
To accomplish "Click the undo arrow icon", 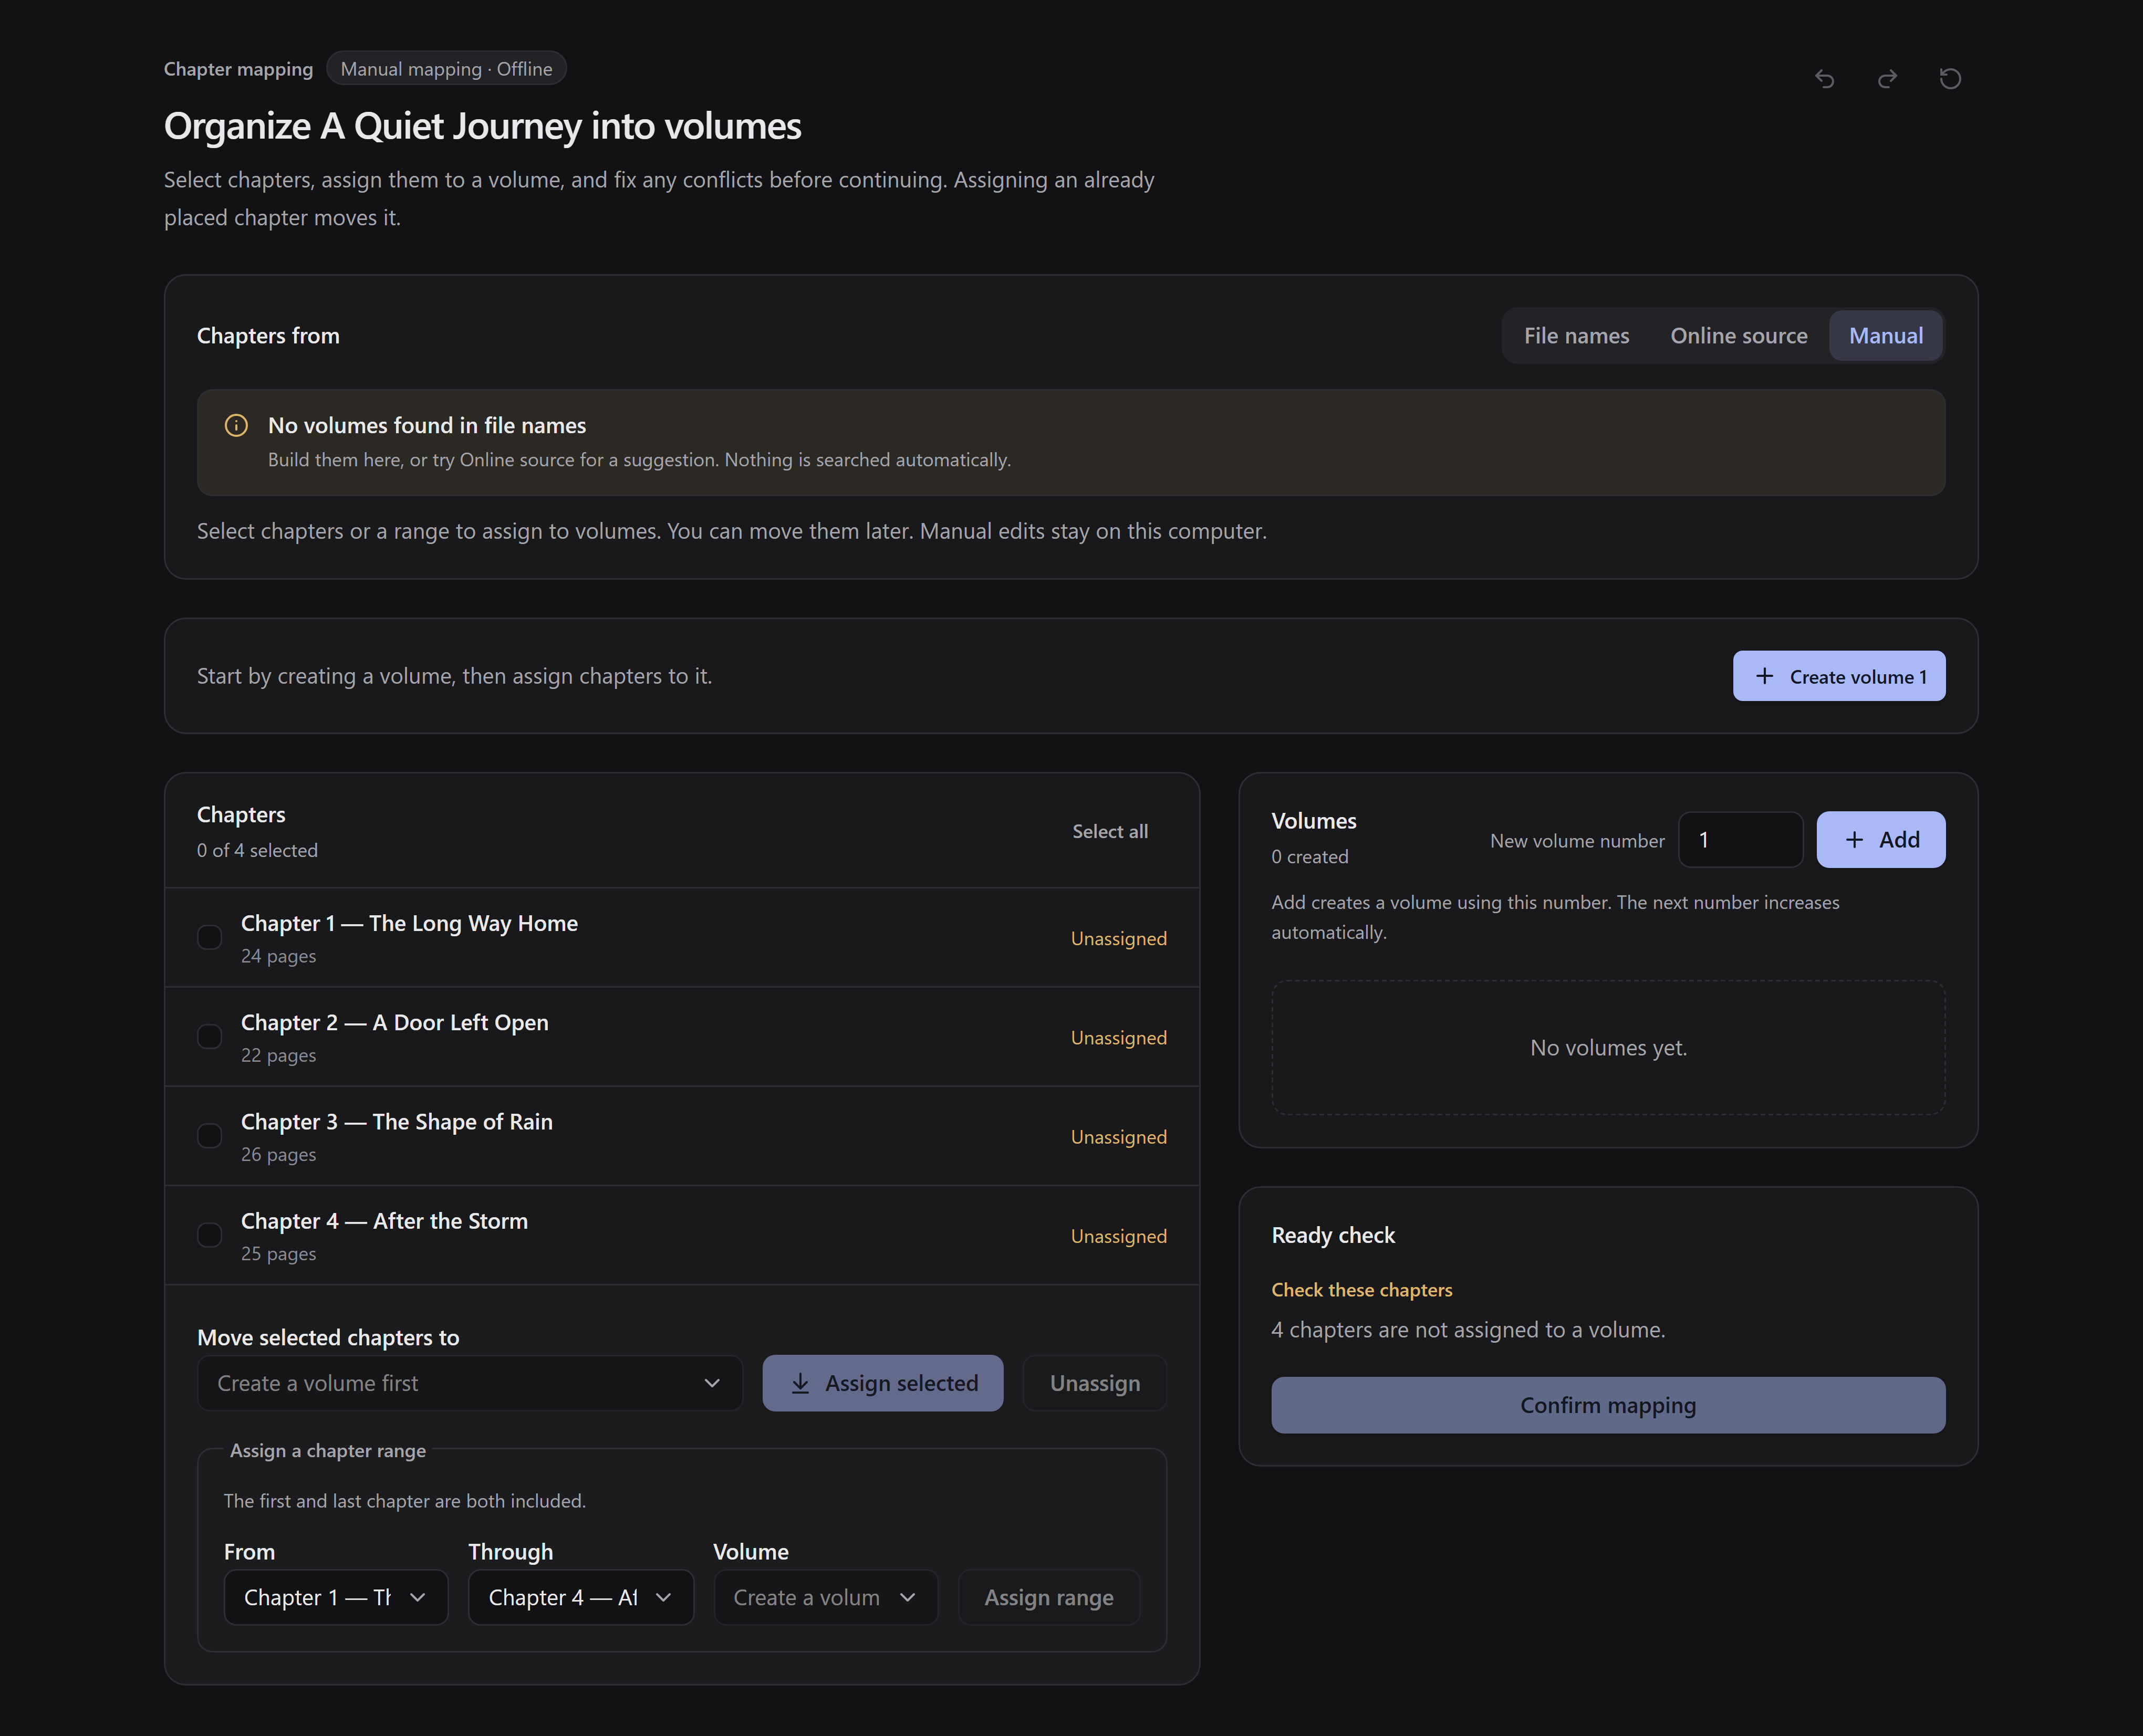I will [1824, 78].
